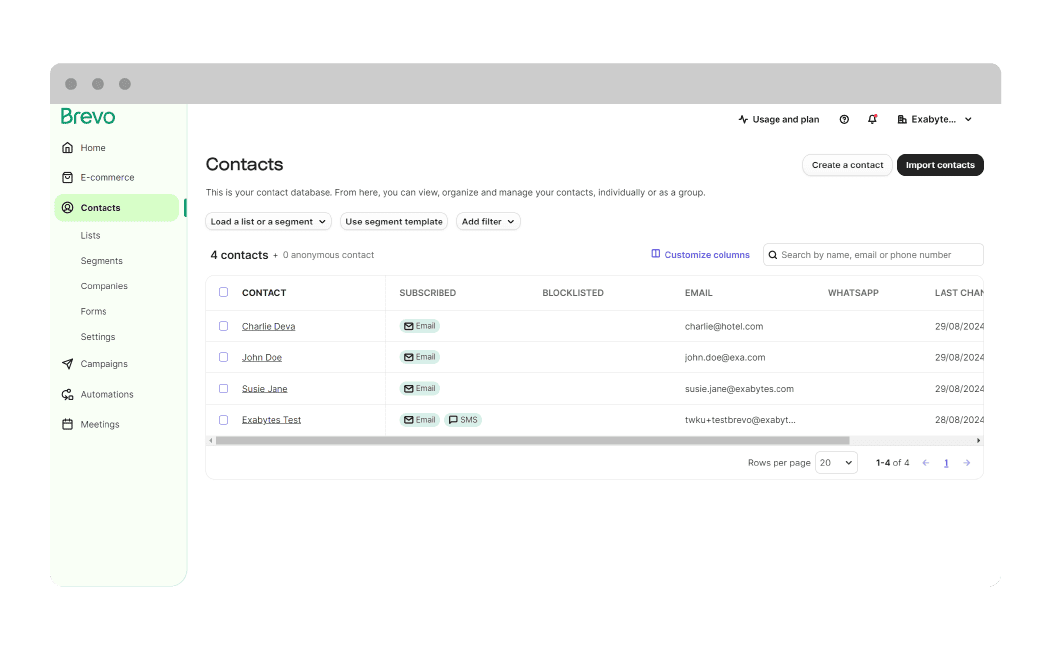Image resolution: width=1051 pixels, height=650 pixels.
Task: Expand the Add filter dropdown
Action: point(488,222)
